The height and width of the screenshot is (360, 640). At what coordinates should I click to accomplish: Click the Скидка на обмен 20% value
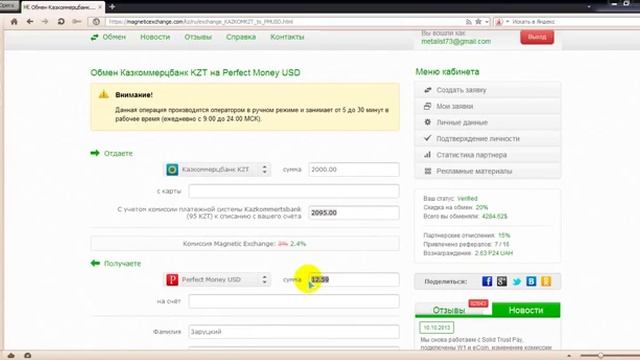point(482,207)
